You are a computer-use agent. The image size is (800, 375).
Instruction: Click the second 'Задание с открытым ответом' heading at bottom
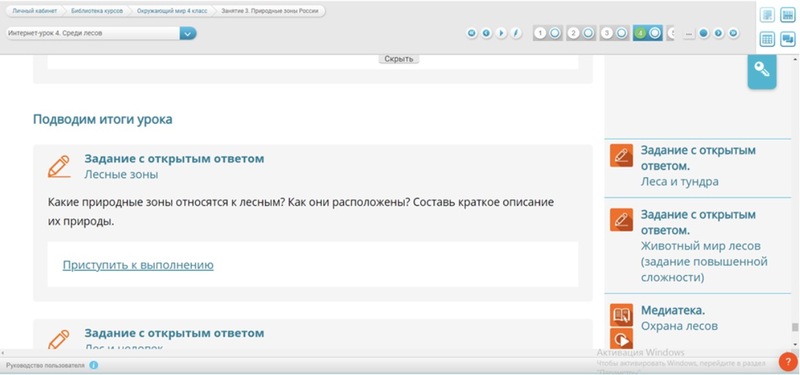coord(174,333)
